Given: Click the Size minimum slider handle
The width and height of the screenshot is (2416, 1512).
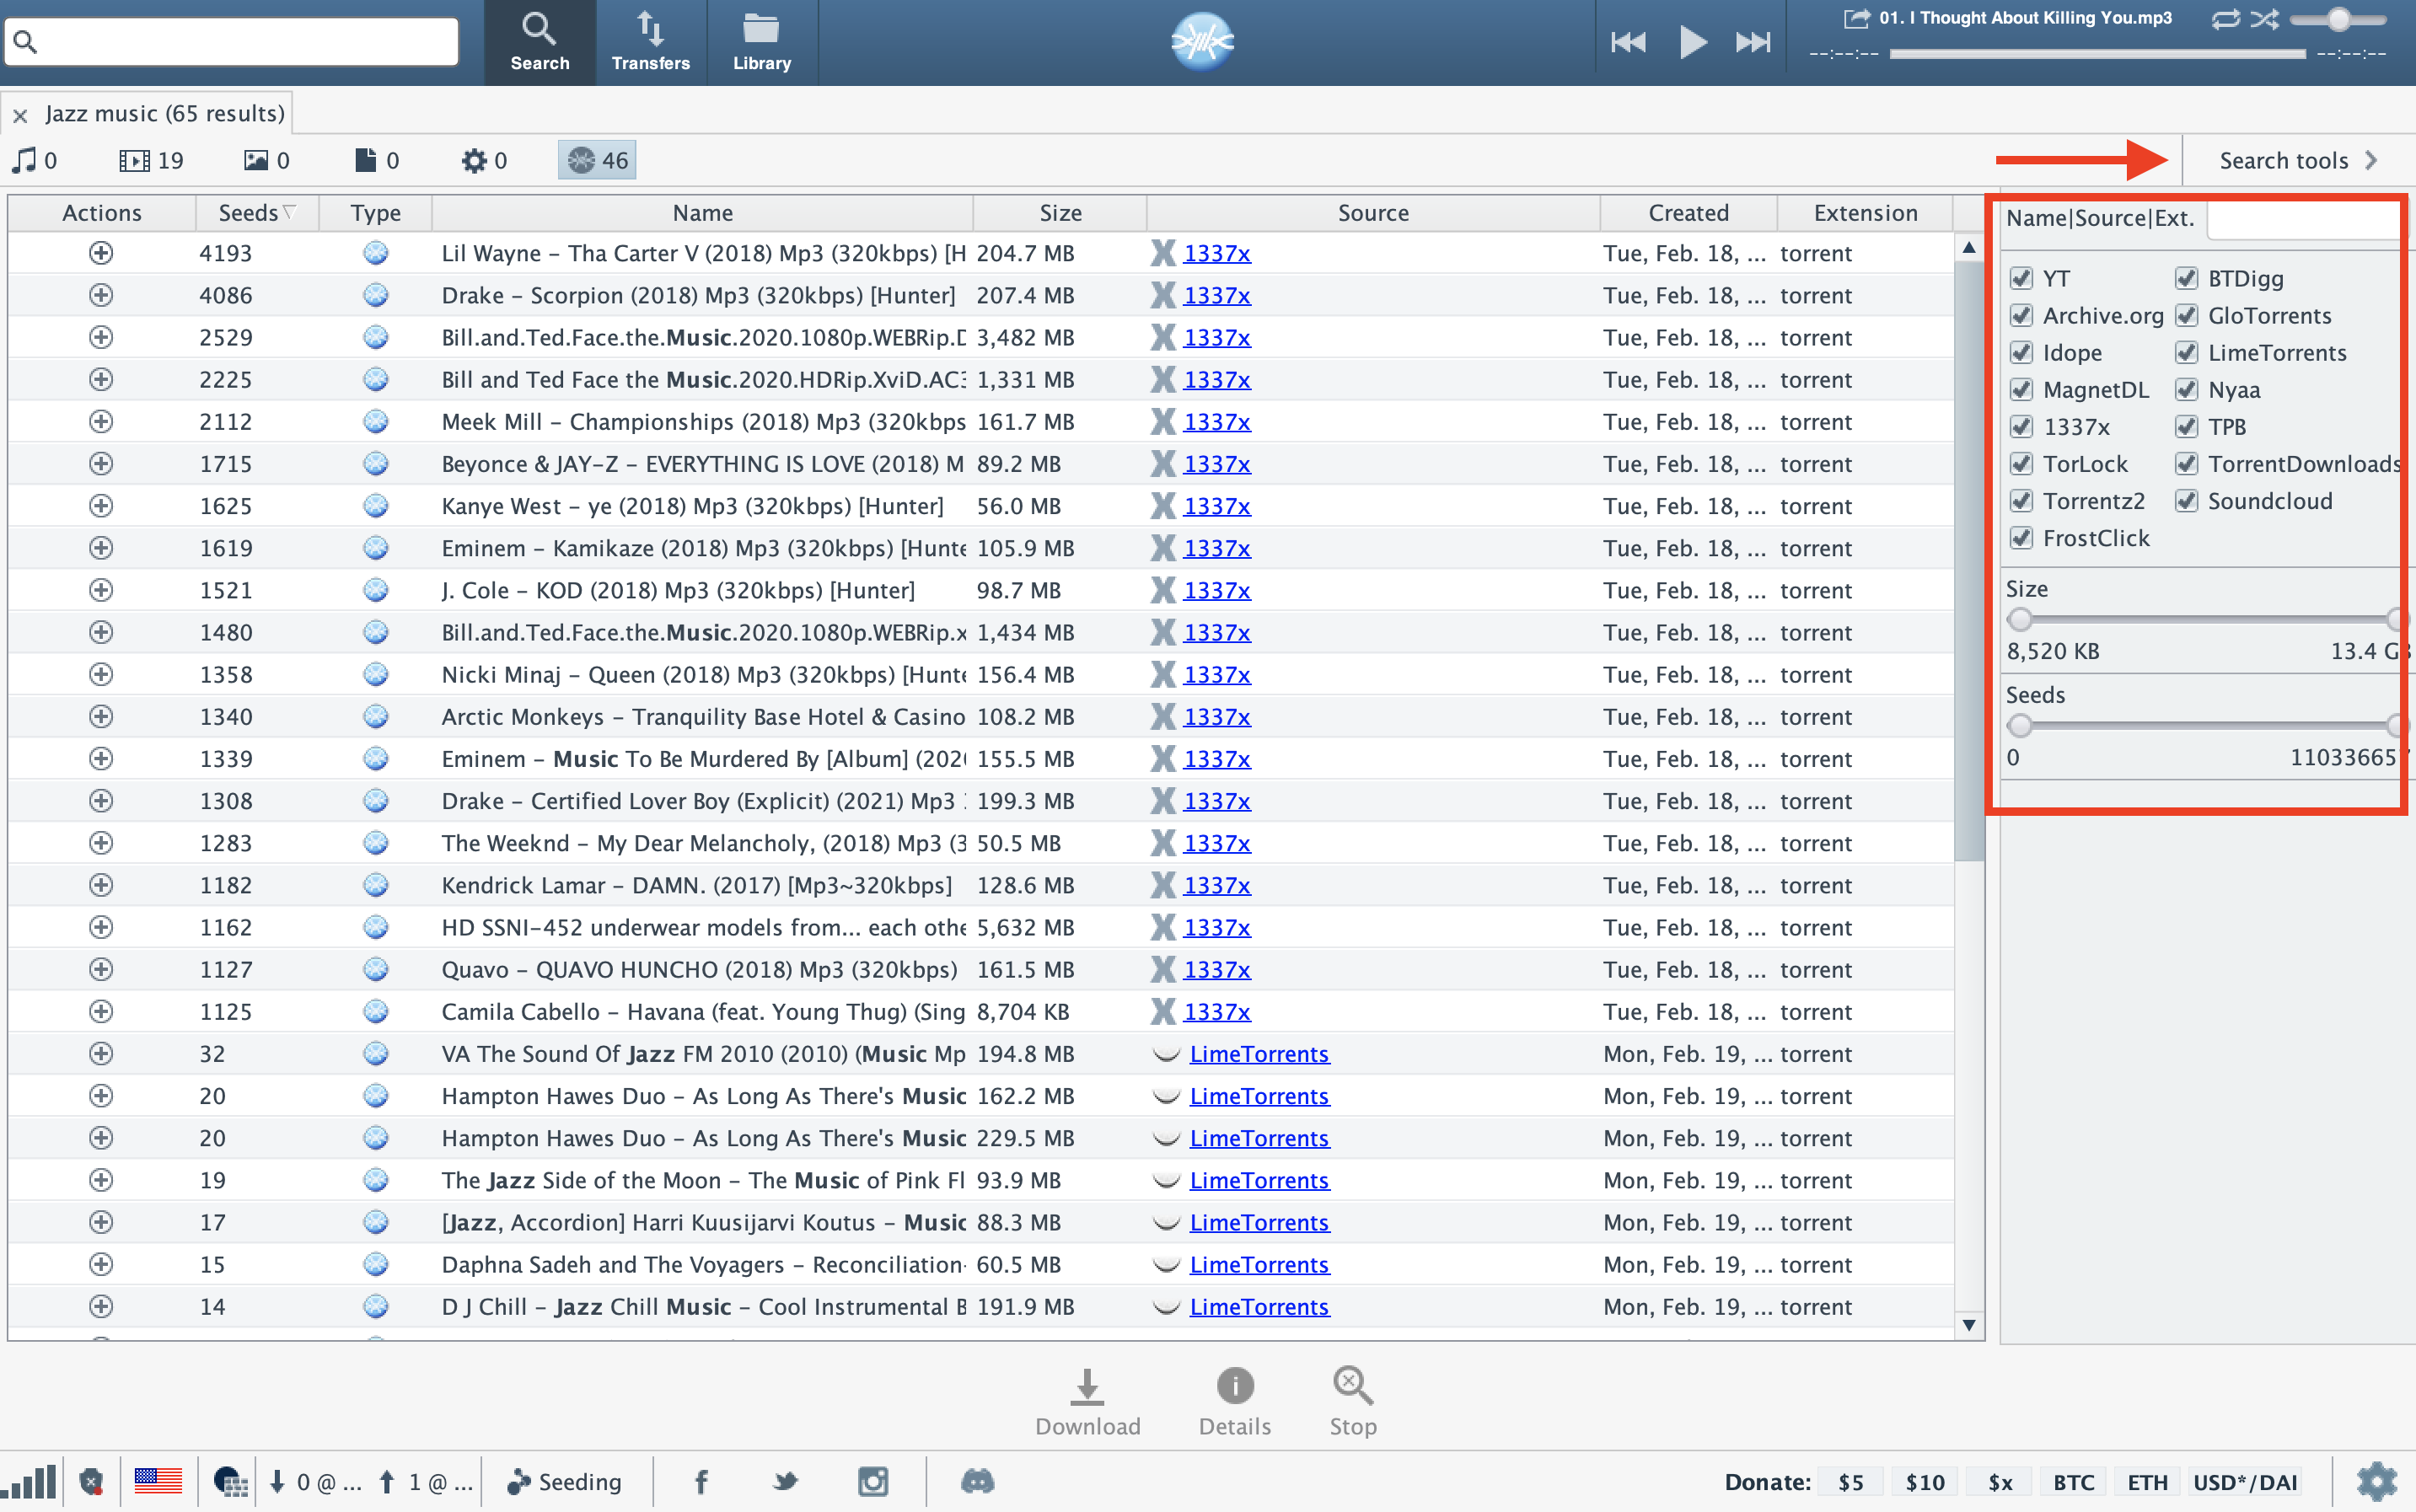Looking at the screenshot, I should tap(2020, 619).
